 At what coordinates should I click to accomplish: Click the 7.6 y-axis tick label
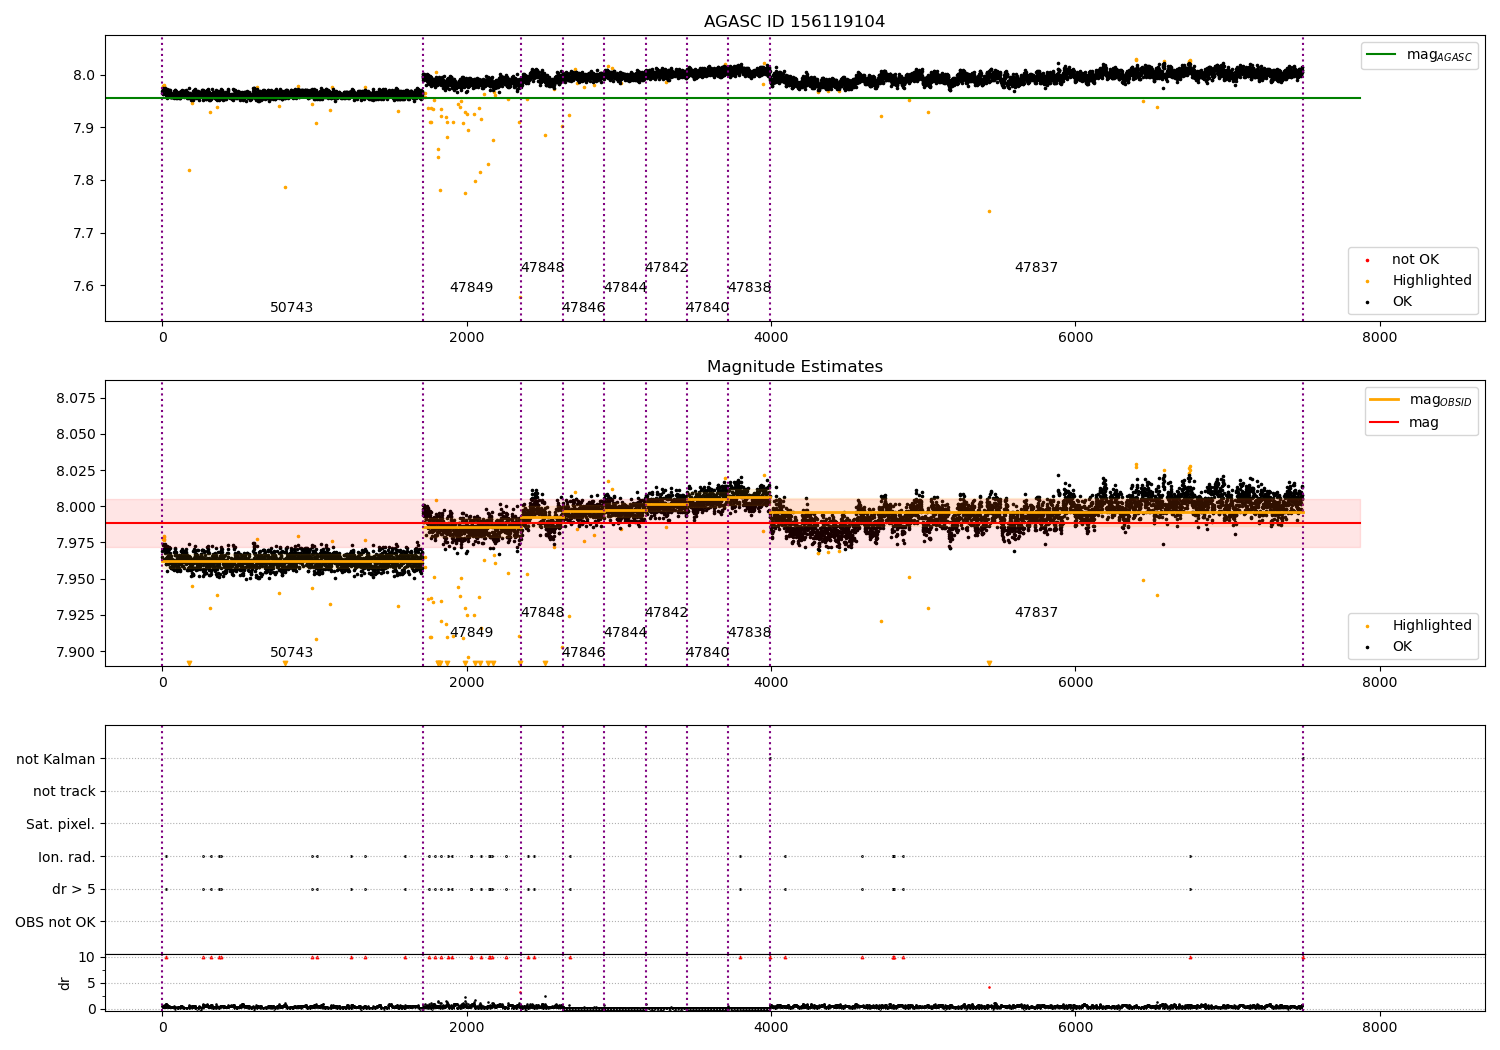click(x=82, y=287)
